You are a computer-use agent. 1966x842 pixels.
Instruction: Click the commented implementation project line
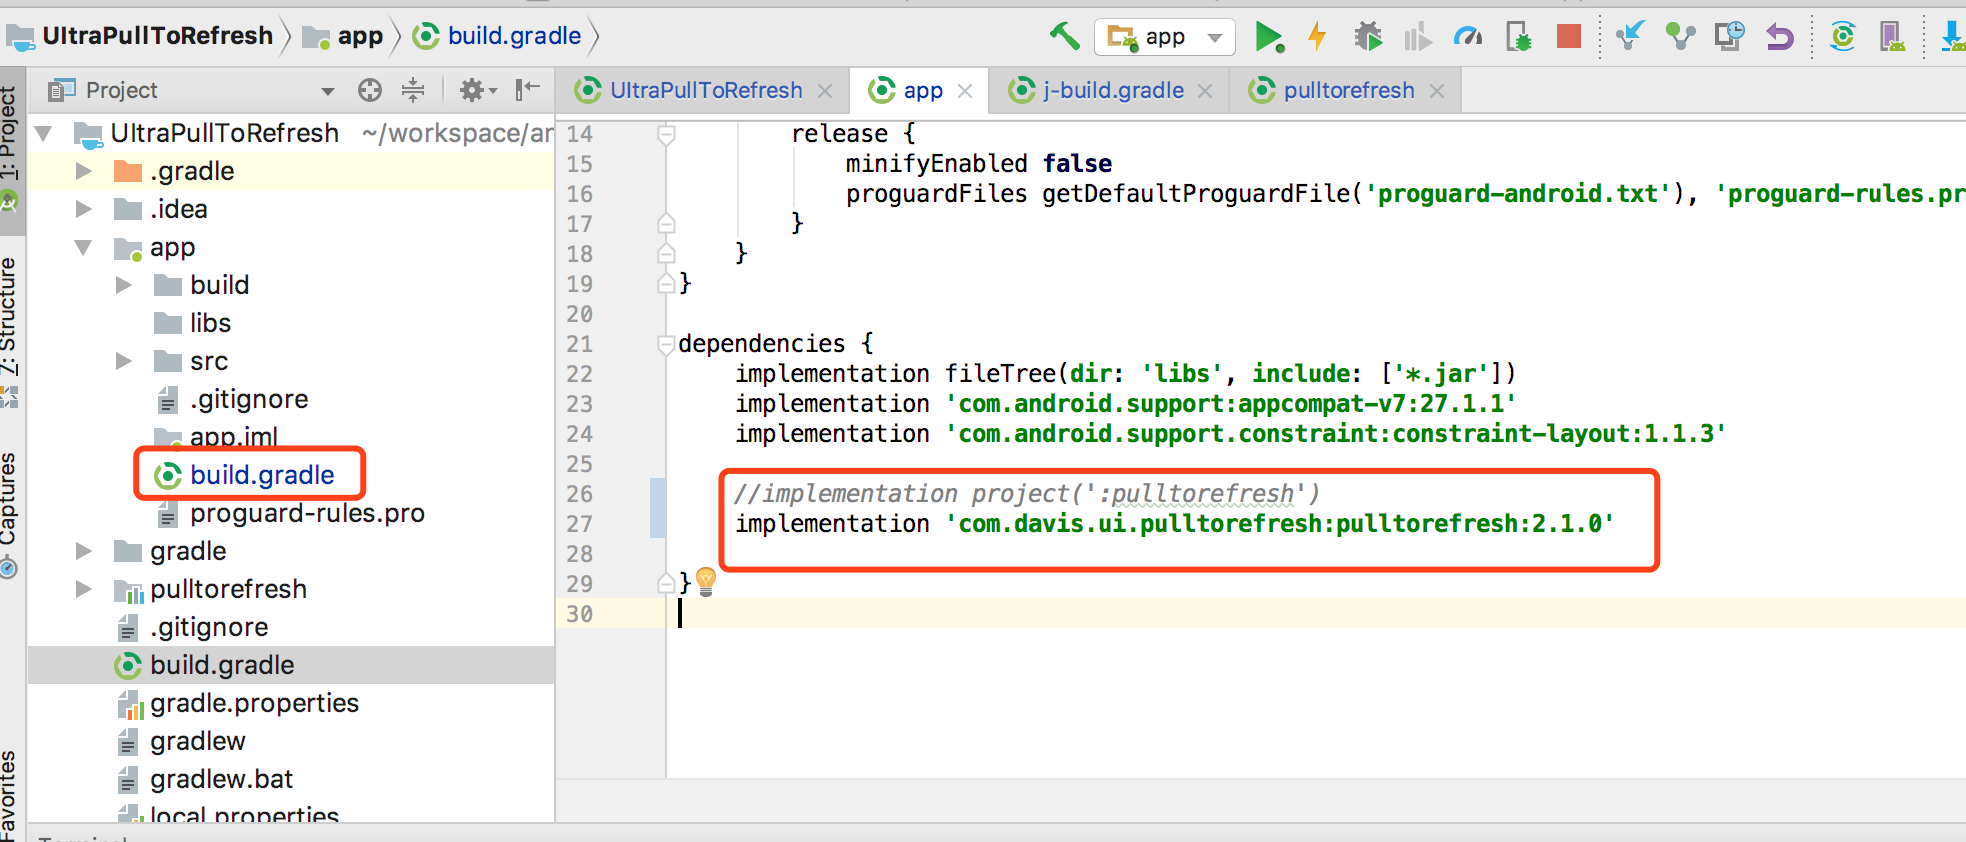coord(1027,494)
